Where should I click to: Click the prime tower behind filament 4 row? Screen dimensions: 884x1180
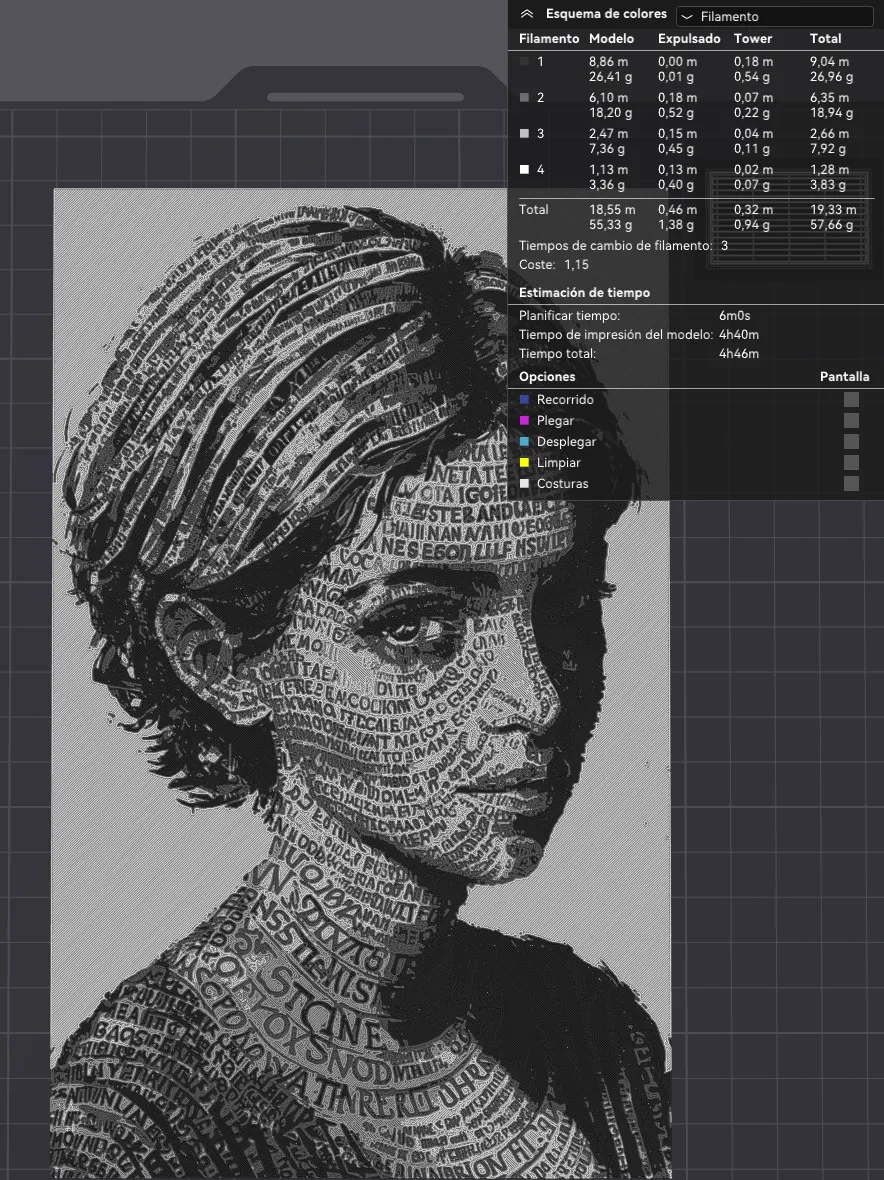788,218
